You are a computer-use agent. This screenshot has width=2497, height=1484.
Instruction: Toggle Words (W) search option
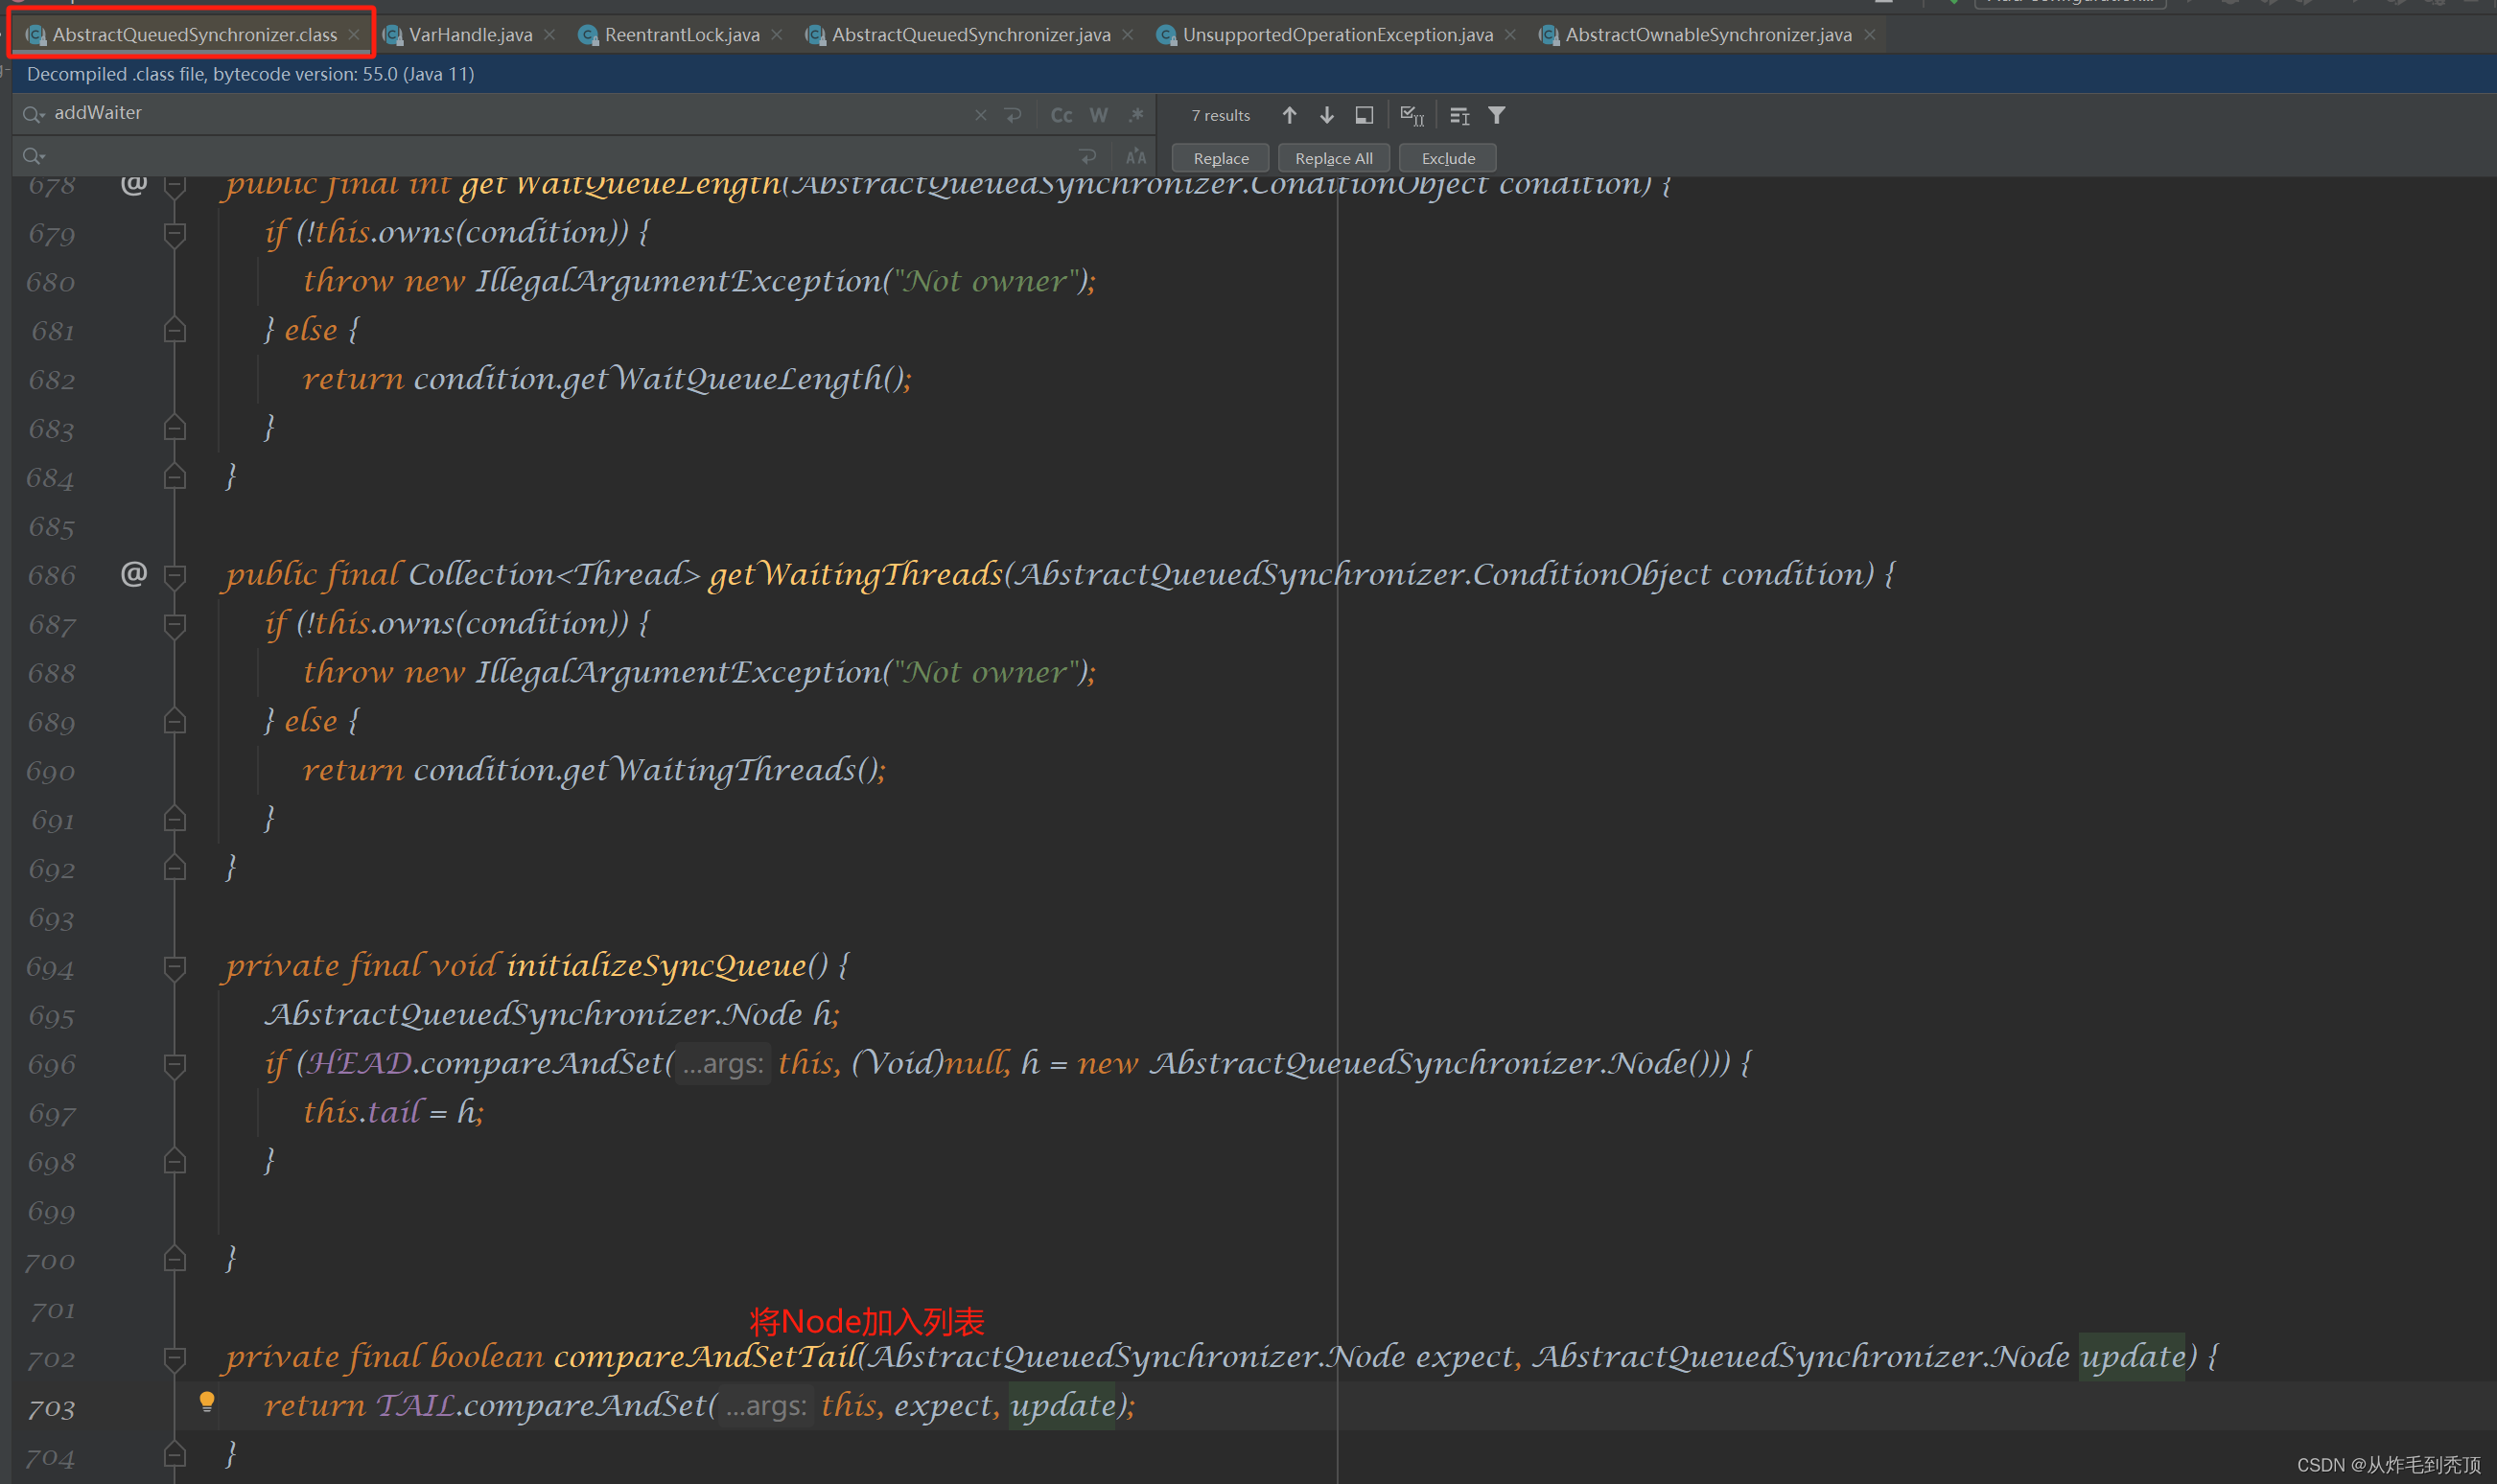1098,115
